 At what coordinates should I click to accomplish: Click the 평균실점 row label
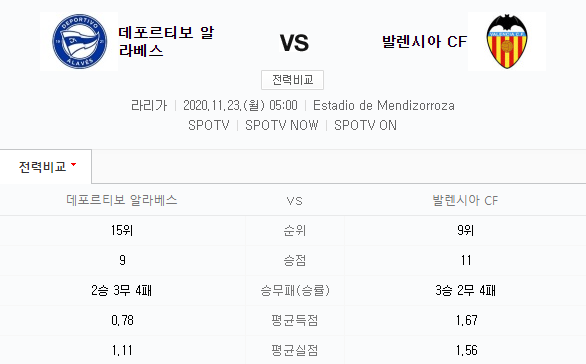(x=294, y=350)
